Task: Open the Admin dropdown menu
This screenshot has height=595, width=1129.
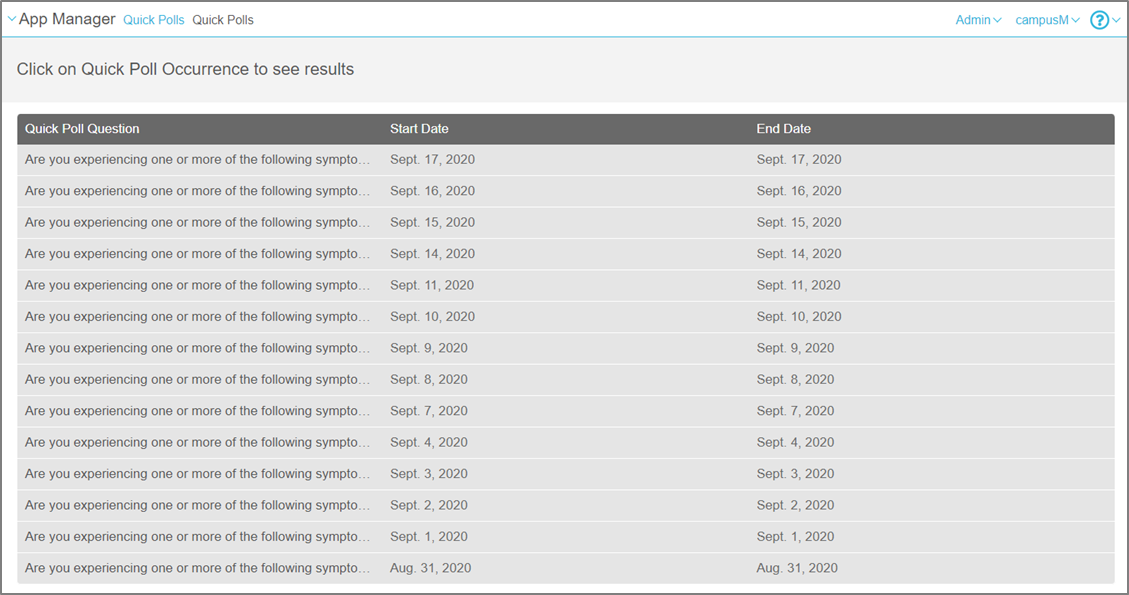Action: 977,20
